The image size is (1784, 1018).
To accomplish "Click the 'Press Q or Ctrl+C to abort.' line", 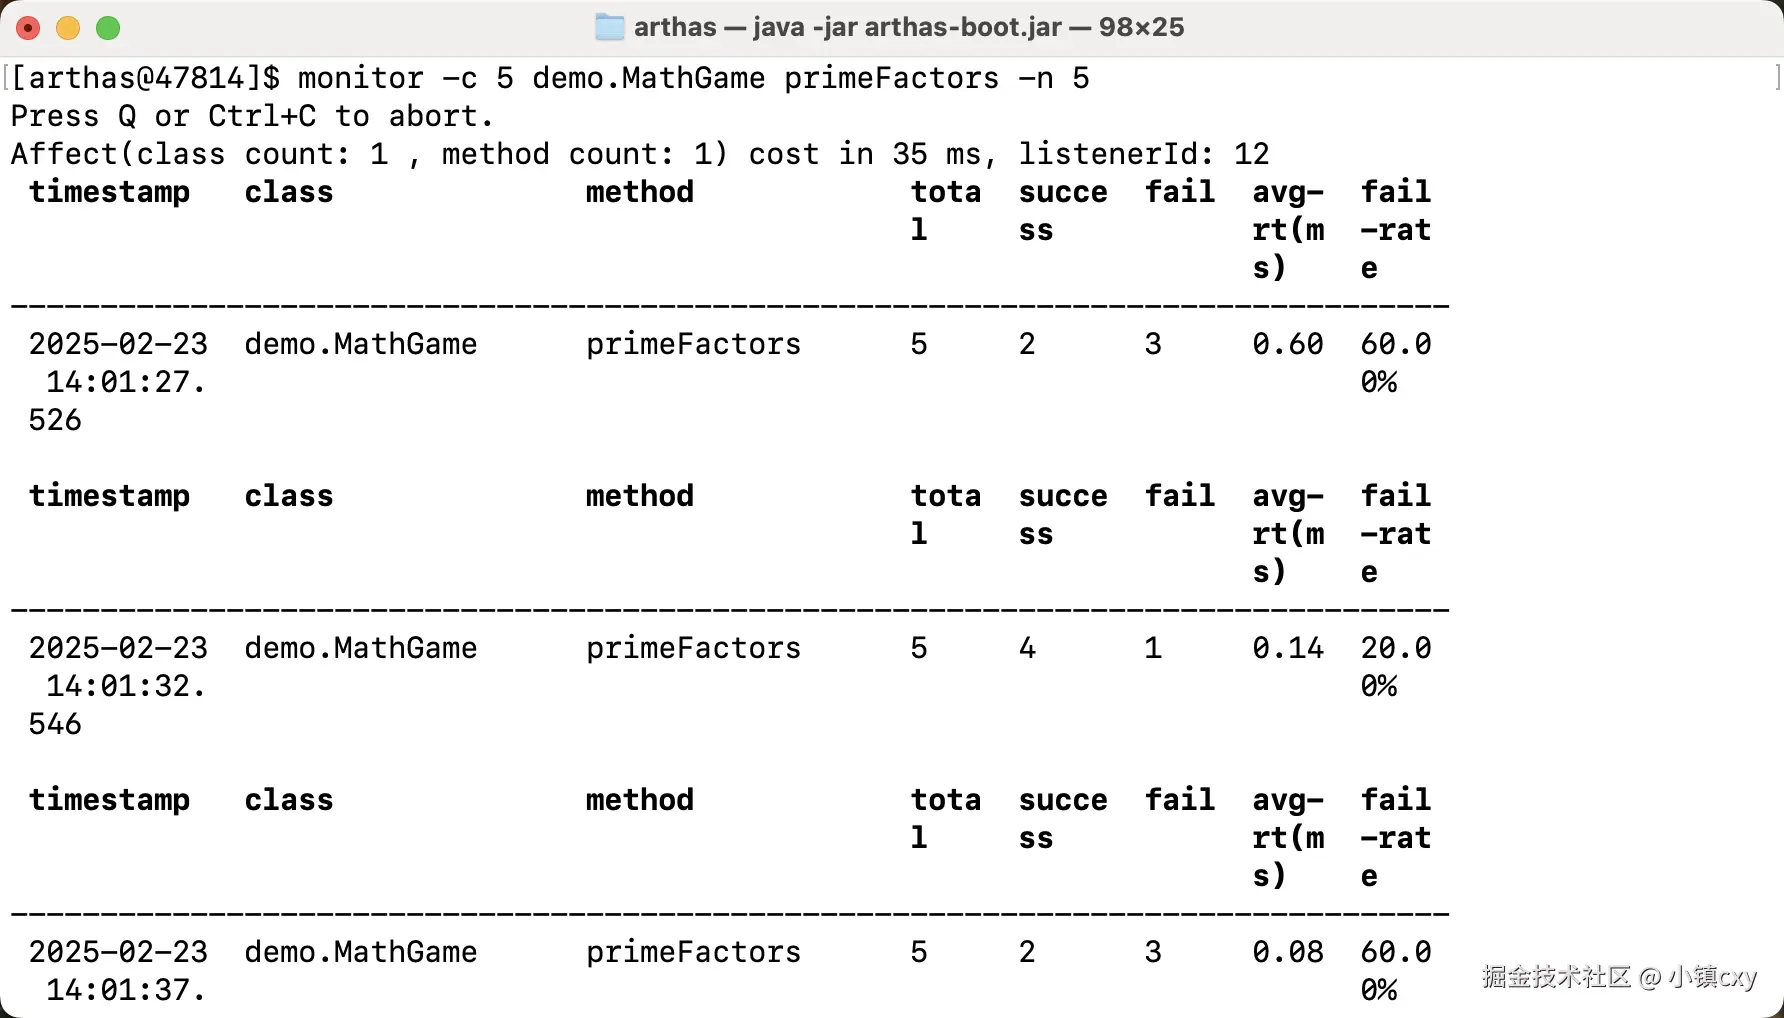I will click(x=252, y=116).
